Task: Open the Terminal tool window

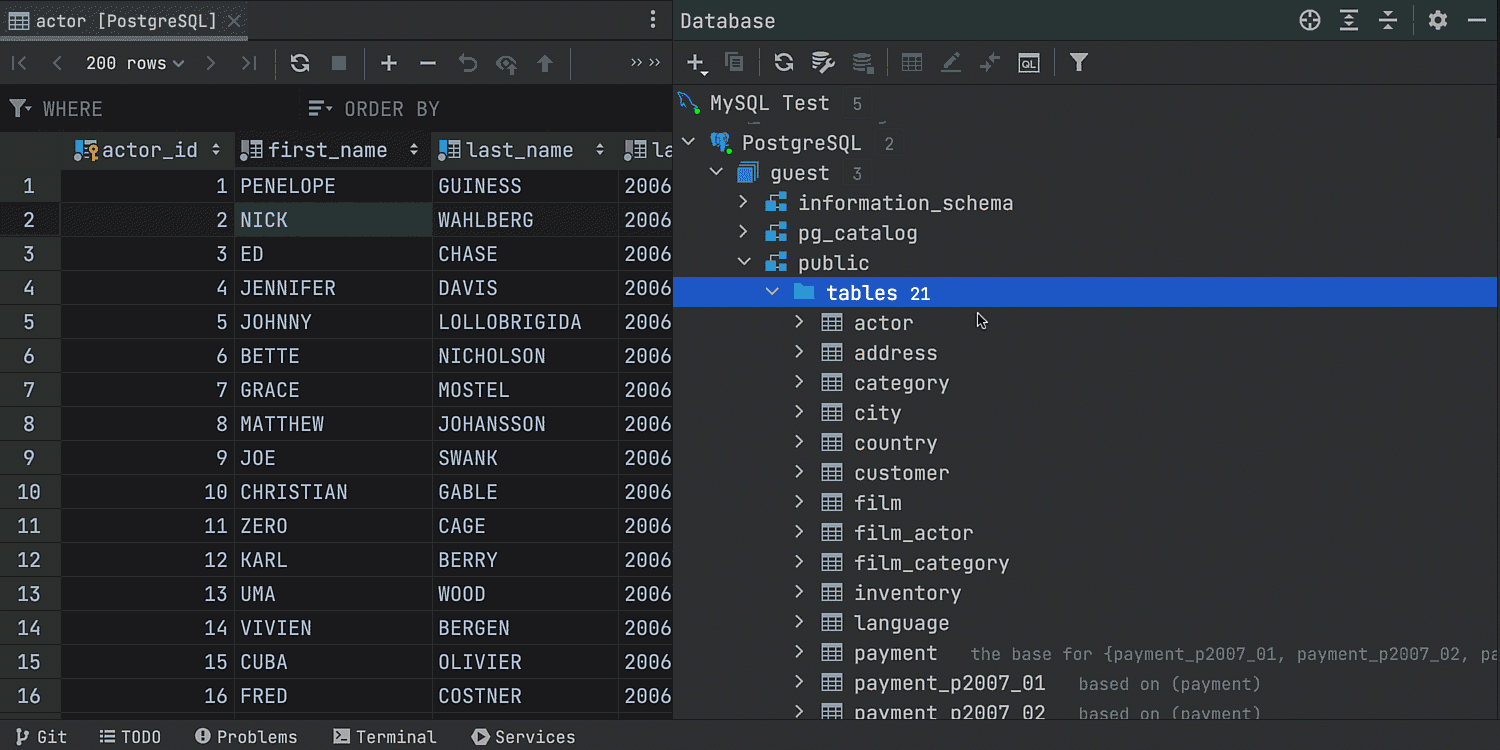Action: pos(385,737)
